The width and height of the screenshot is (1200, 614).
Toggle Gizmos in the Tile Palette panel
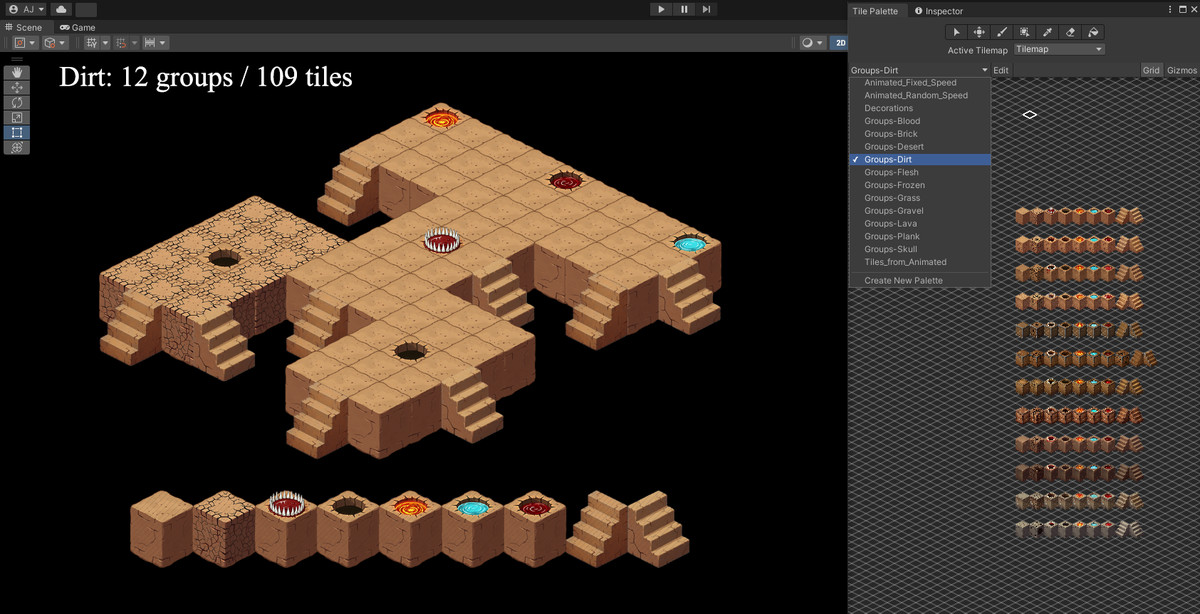1182,70
